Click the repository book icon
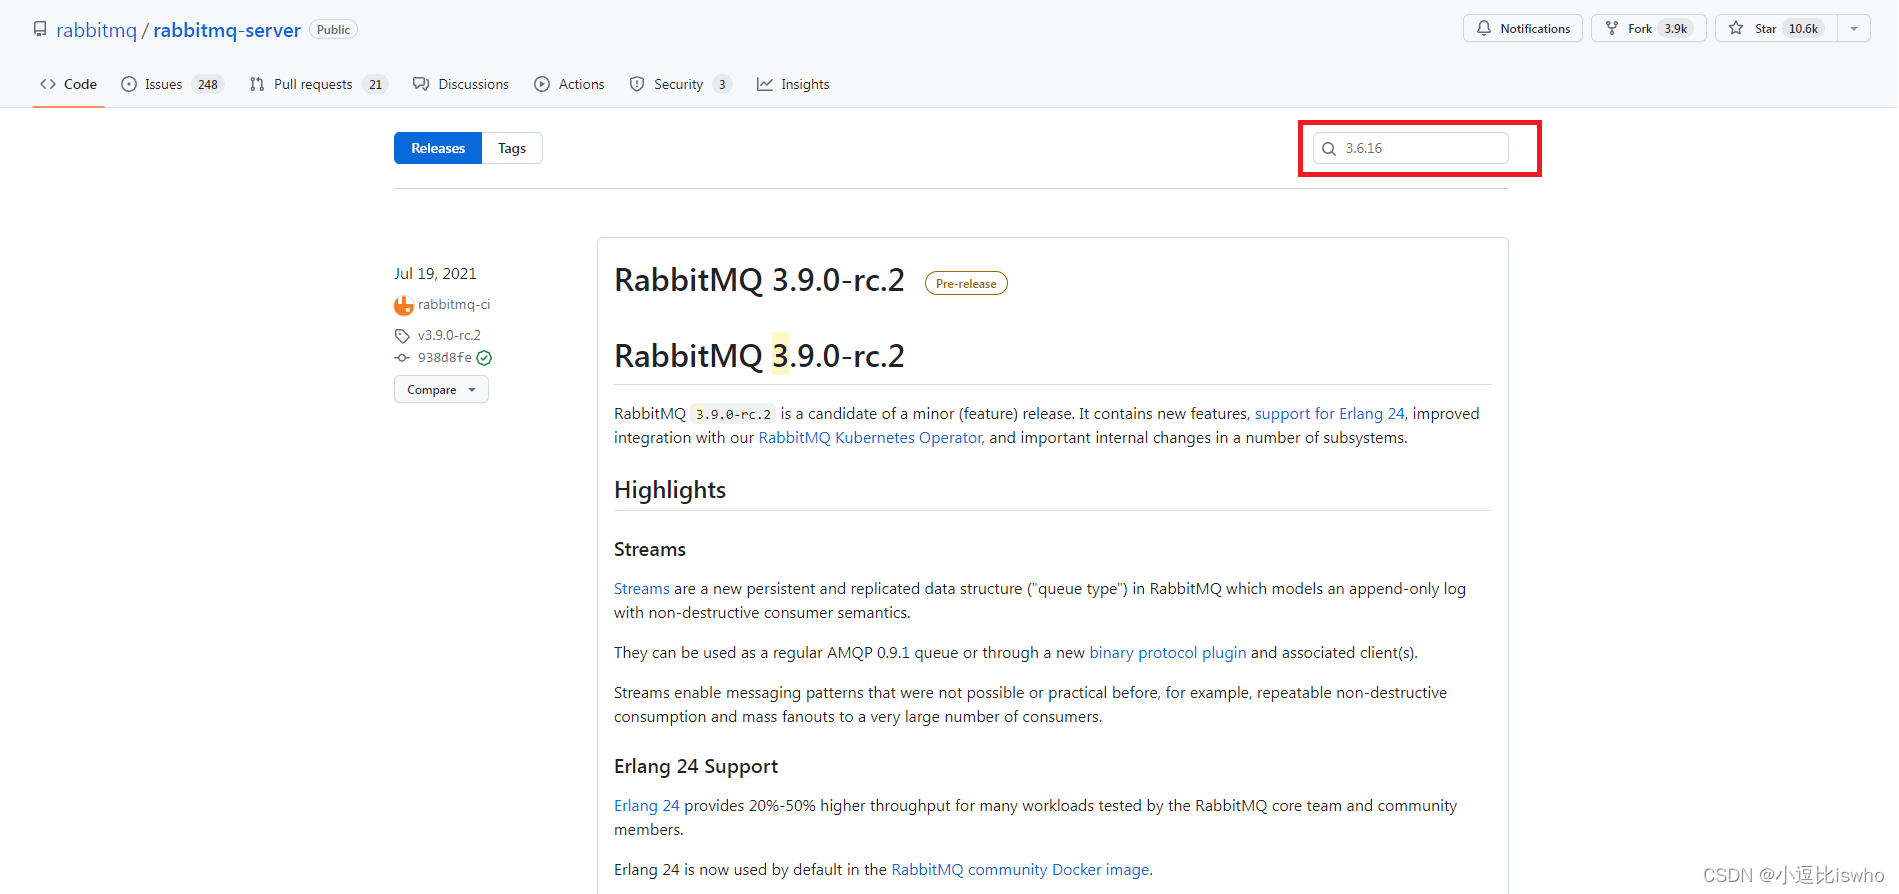This screenshot has height=894, width=1899. click(40, 29)
